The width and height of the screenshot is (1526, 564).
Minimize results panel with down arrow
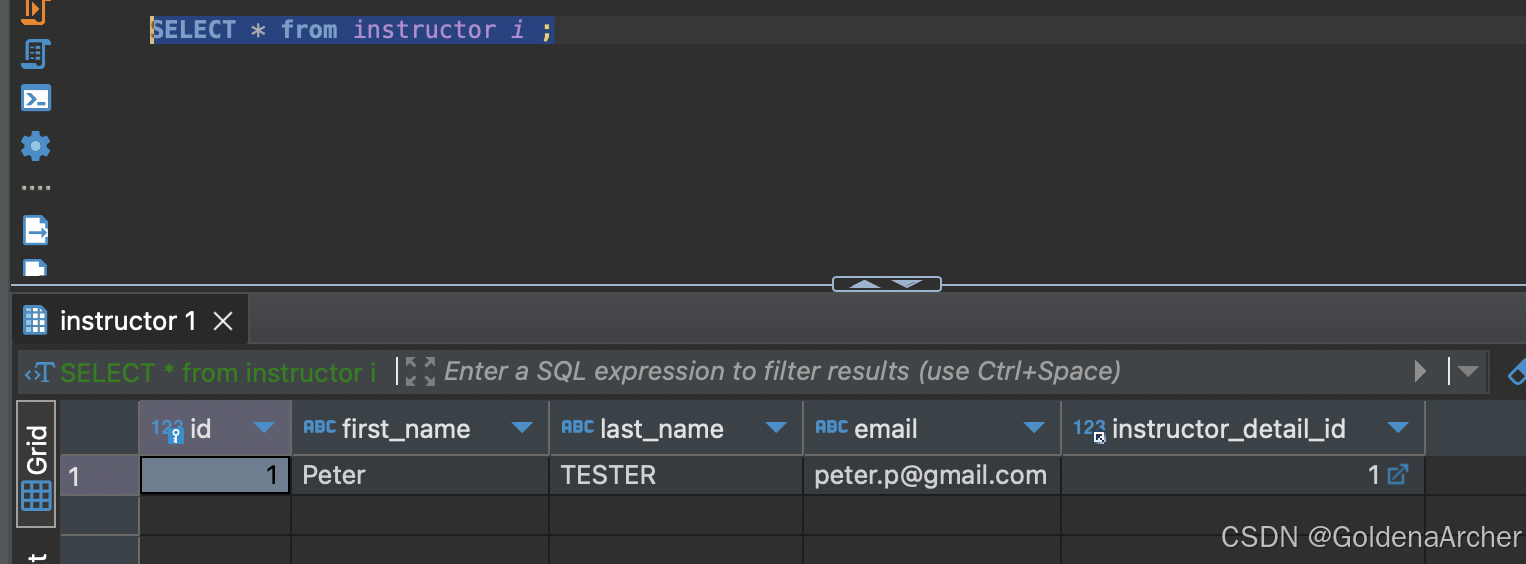coord(907,284)
